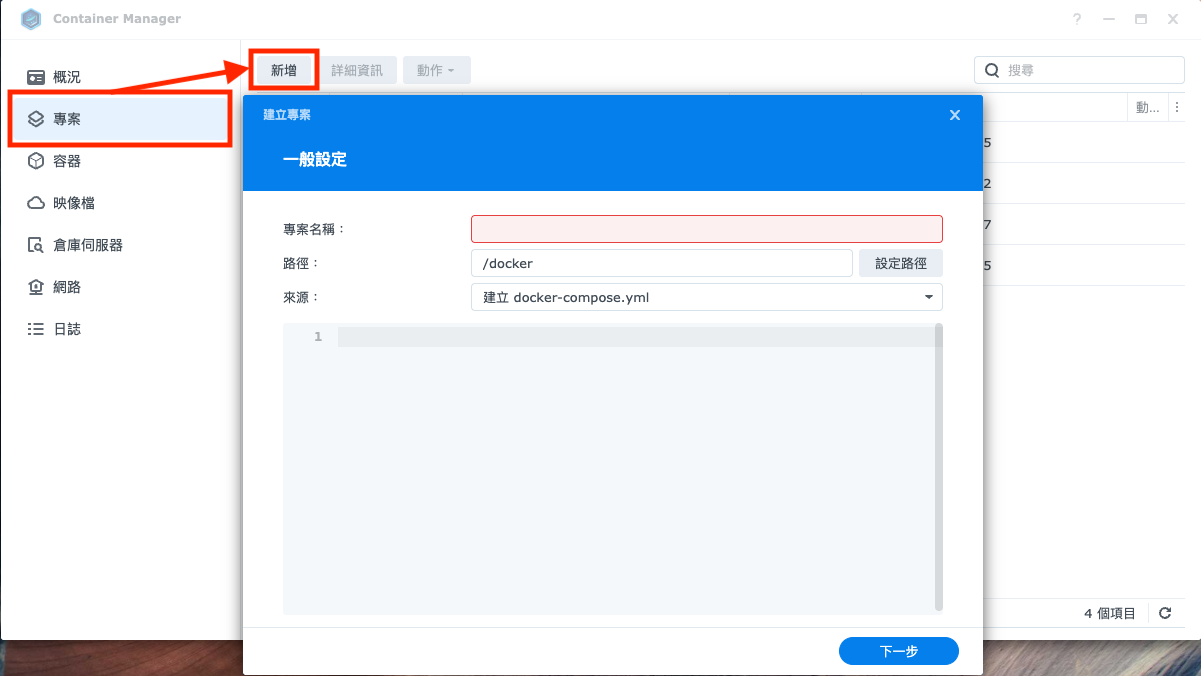Image resolution: width=1201 pixels, height=676 pixels.
Task: Click the search magnifier icon
Action: [x=991, y=70]
